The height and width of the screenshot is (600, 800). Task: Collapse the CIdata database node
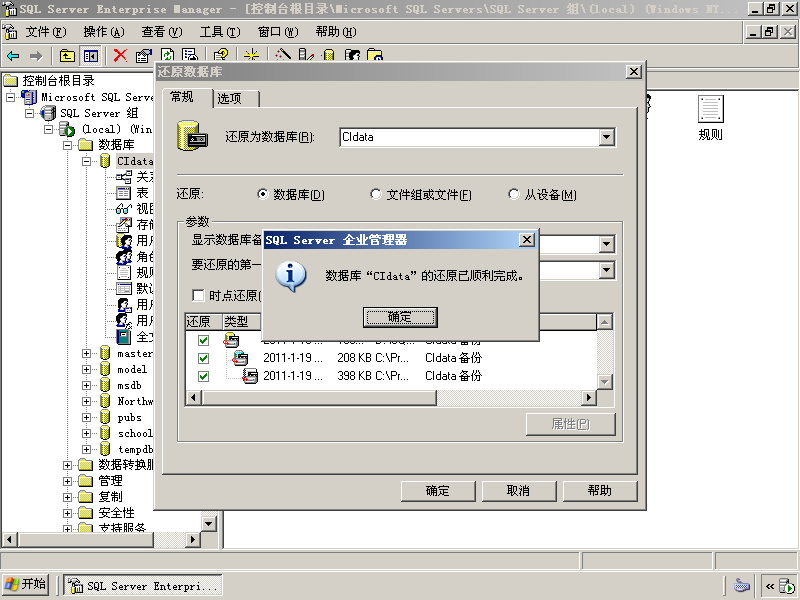[86, 161]
